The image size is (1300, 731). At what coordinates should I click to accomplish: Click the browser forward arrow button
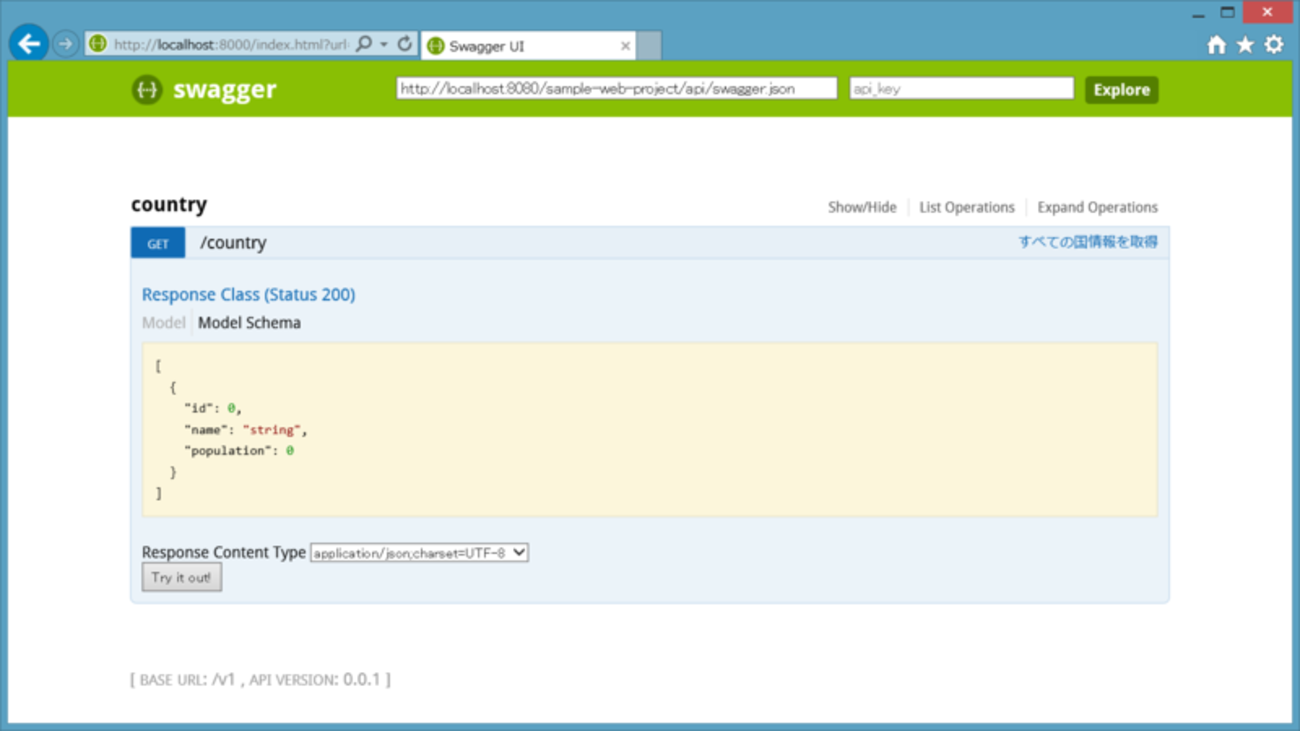[66, 45]
